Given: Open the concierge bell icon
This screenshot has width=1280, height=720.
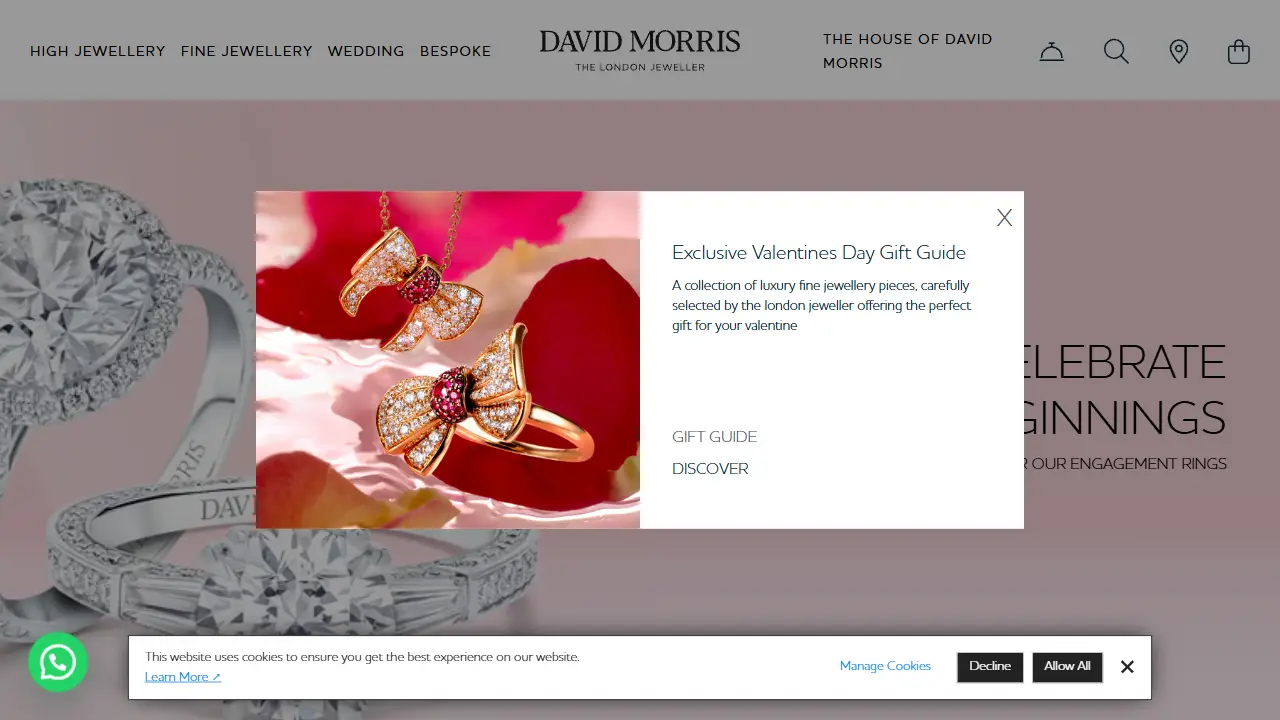Looking at the screenshot, I should [x=1051, y=51].
